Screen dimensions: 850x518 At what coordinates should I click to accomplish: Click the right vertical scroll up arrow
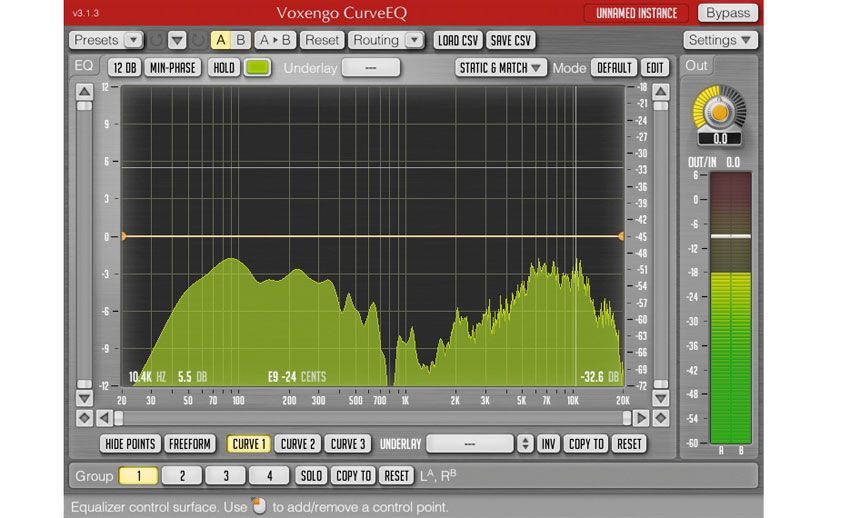(x=660, y=92)
